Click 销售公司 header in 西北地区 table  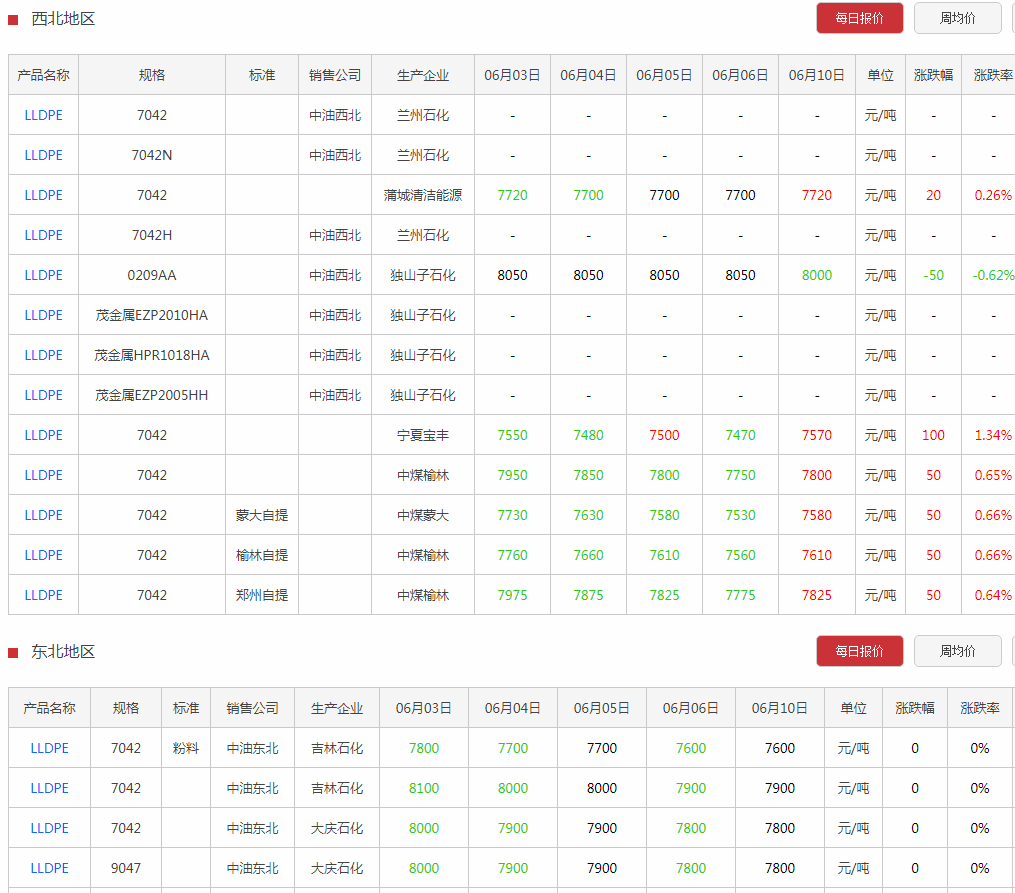pyautogui.click(x=335, y=75)
